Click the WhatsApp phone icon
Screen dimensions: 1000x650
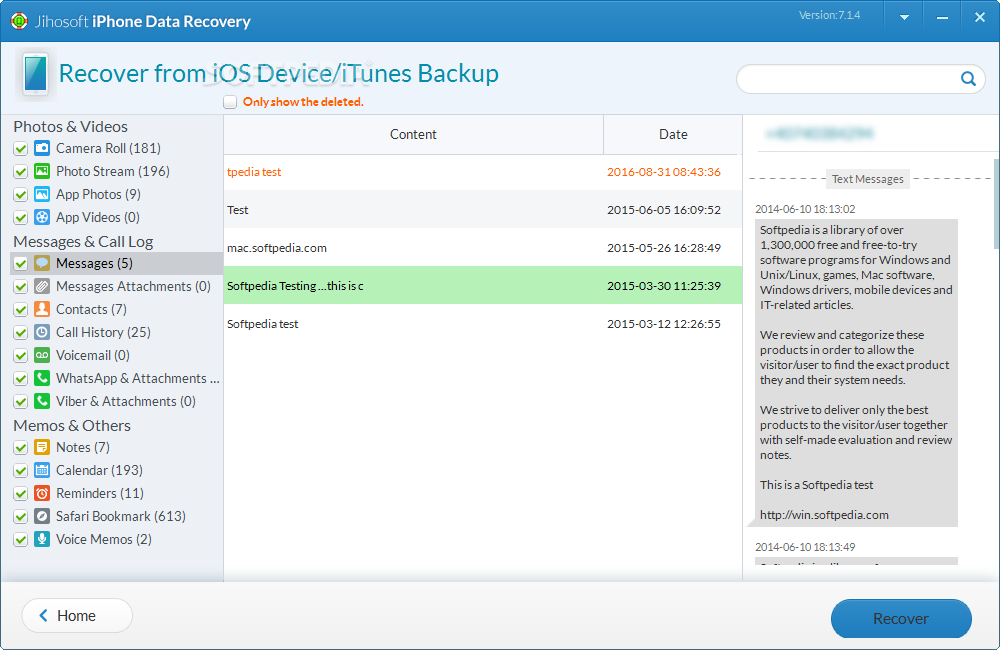[42, 378]
